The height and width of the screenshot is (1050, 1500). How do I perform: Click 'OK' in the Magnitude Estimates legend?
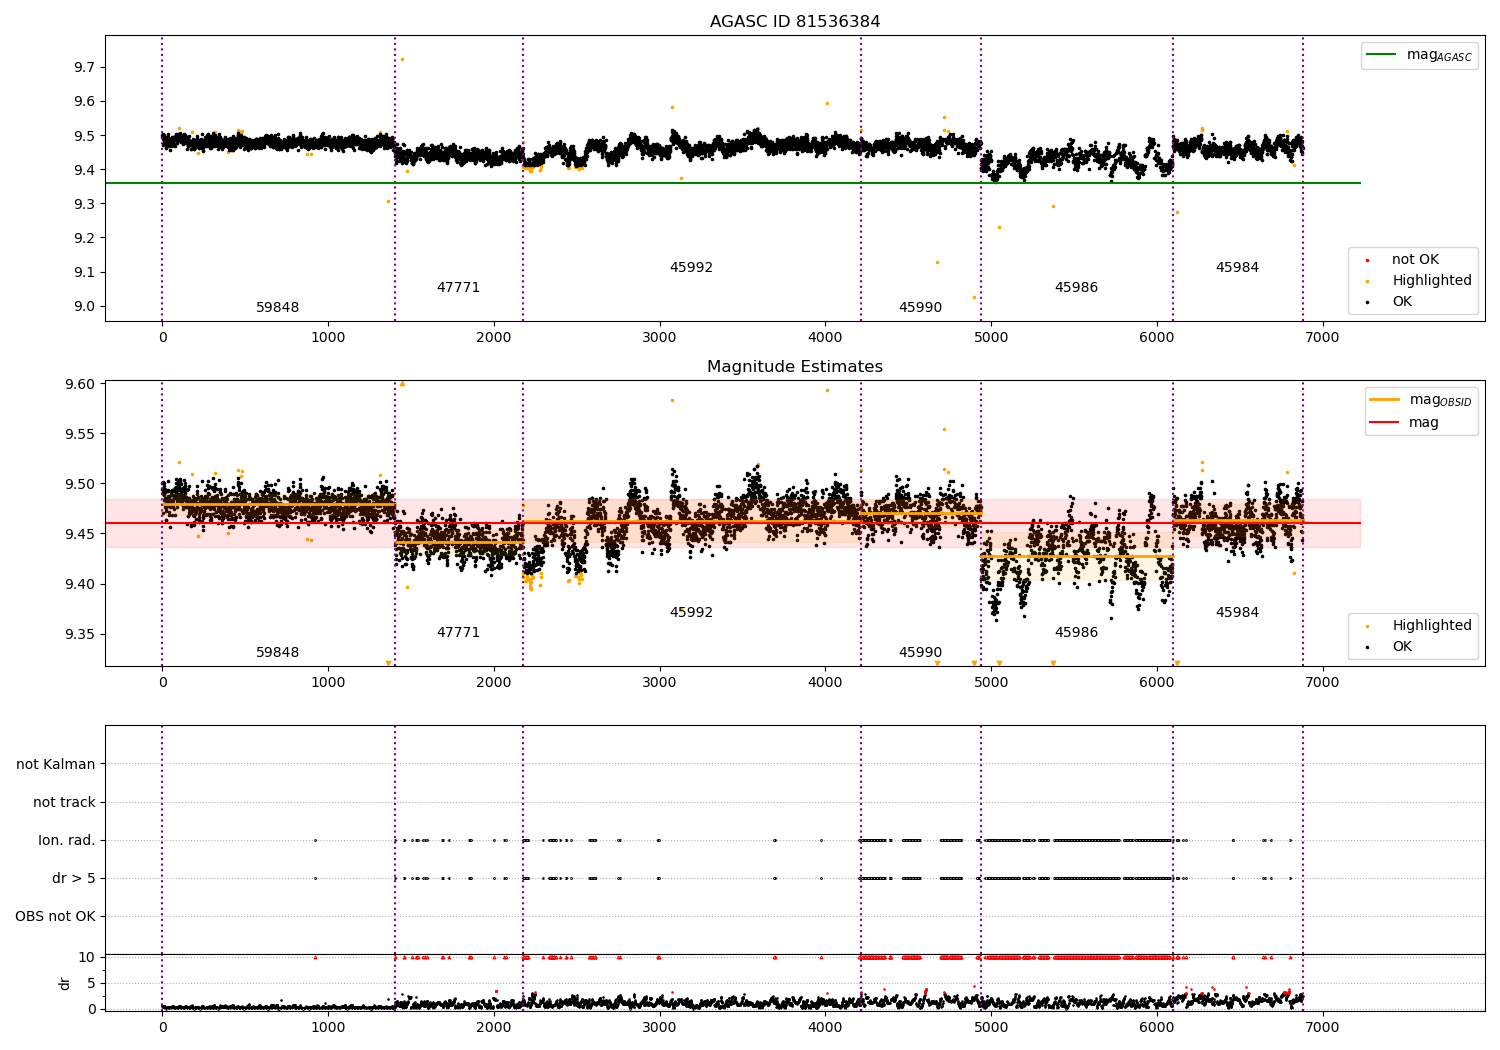click(x=1402, y=647)
